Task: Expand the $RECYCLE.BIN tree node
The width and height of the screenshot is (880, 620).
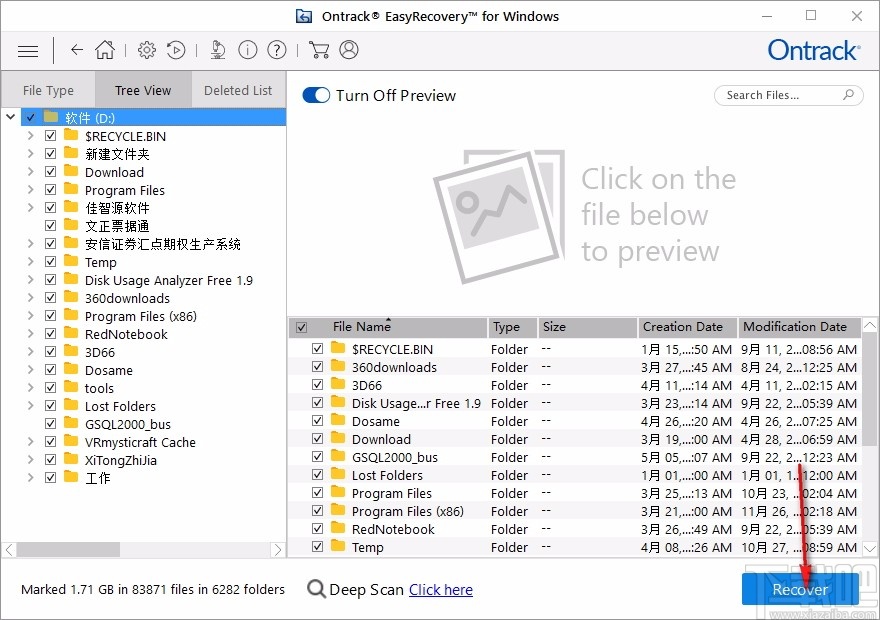Action: [30, 135]
